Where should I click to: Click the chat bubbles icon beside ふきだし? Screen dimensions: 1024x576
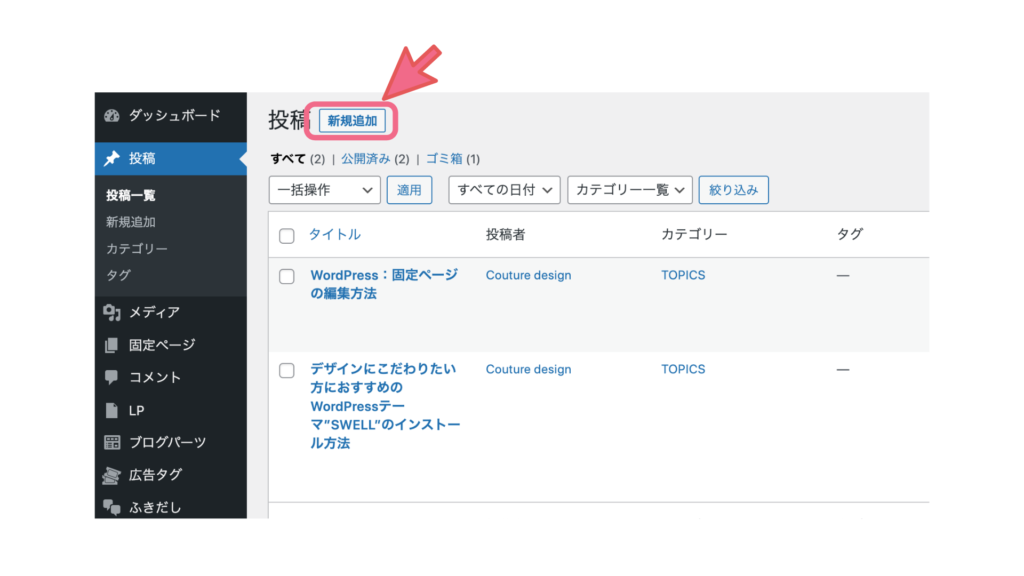(112, 507)
